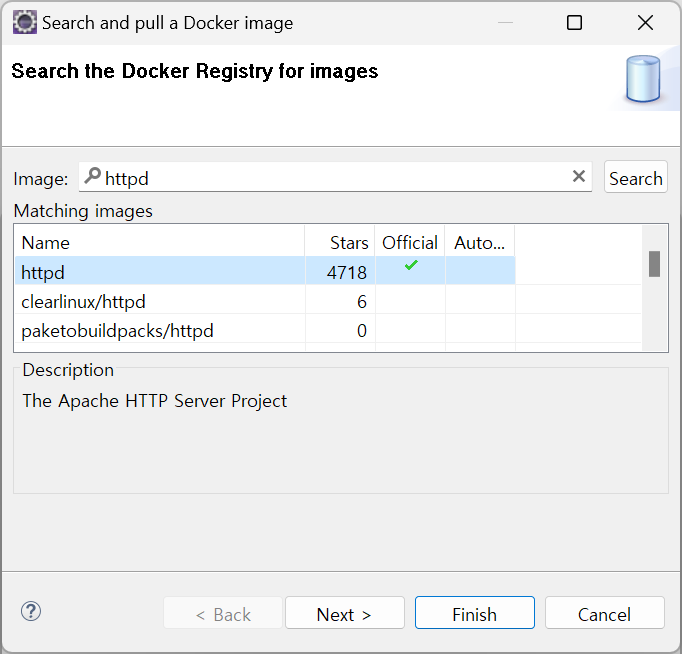Sort results by Name column header
Image resolution: width=682 pixels, height=654 pixels.
pyautogui.click(x=160, y=242)
